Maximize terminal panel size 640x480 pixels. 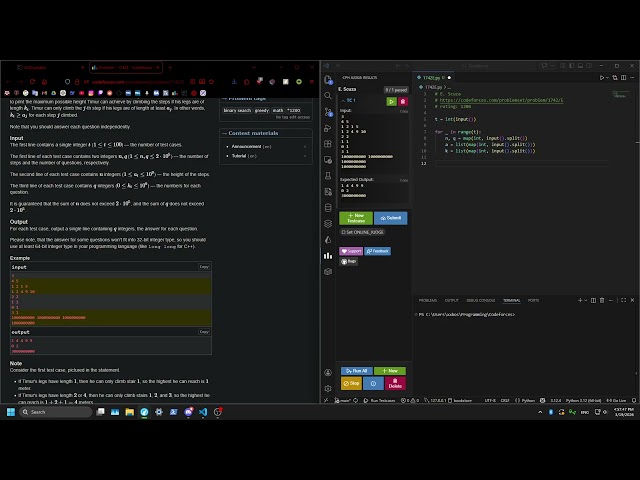623,300
